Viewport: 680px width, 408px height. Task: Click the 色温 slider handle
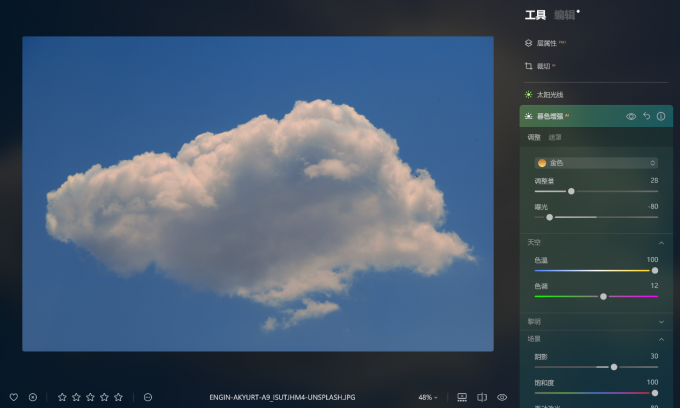(655, 270)
